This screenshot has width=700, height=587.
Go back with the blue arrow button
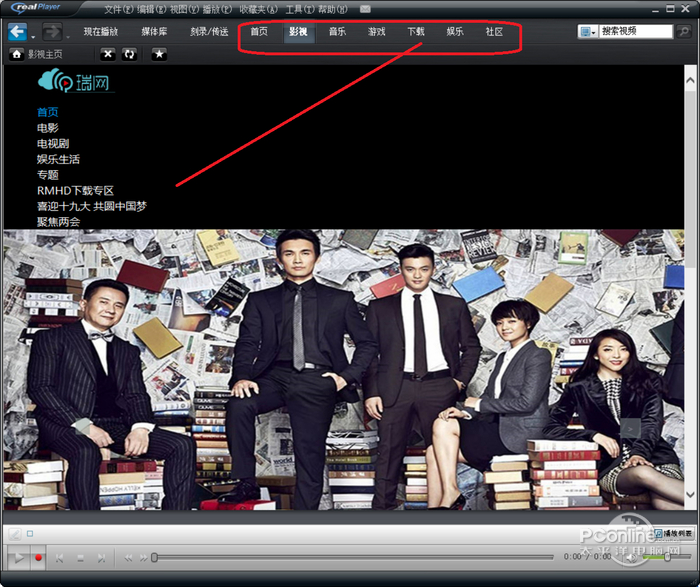pos(17,32)
